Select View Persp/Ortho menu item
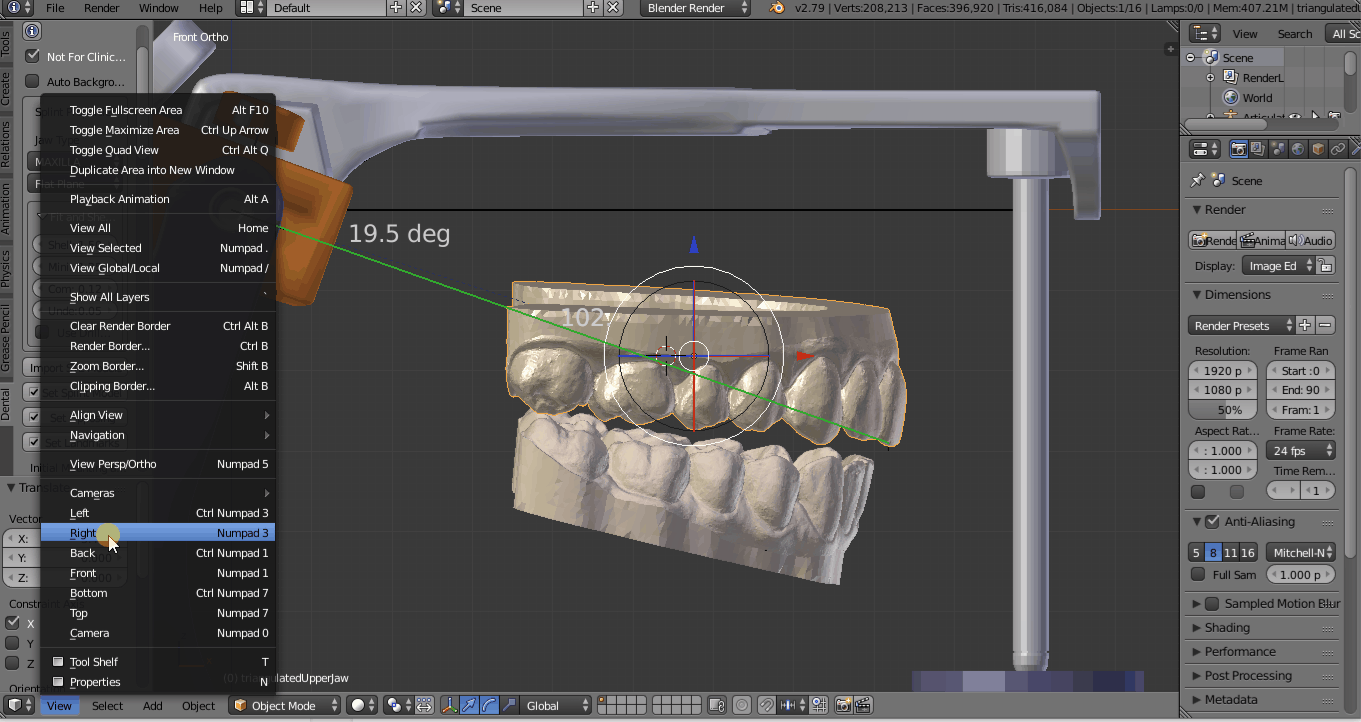Screen dimensions: 1361x722 click(x=157, y=464)
